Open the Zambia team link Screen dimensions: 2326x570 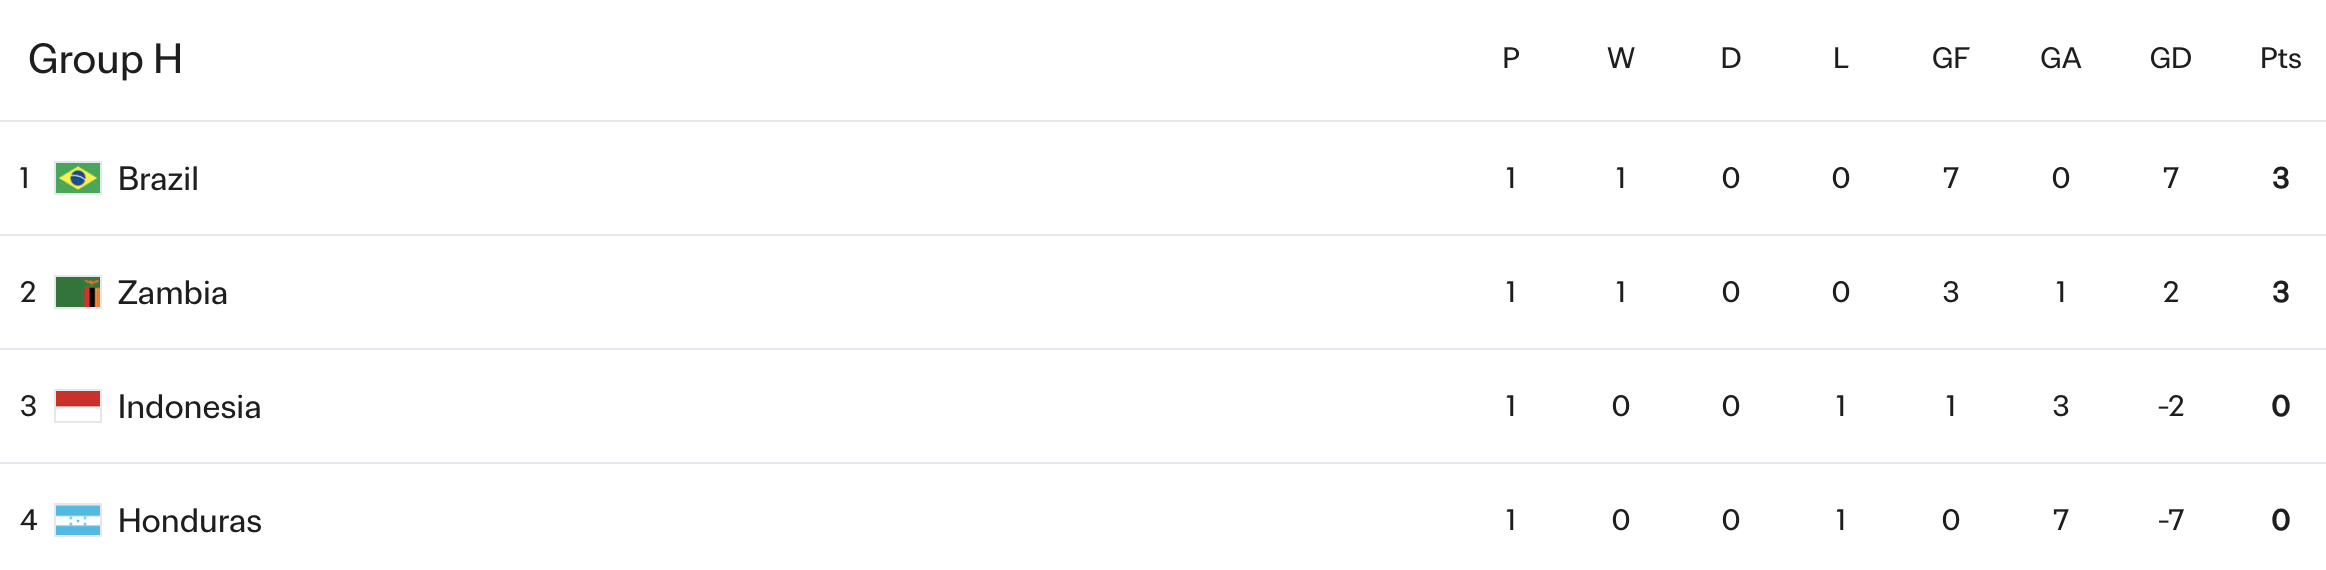pos(172,292)
